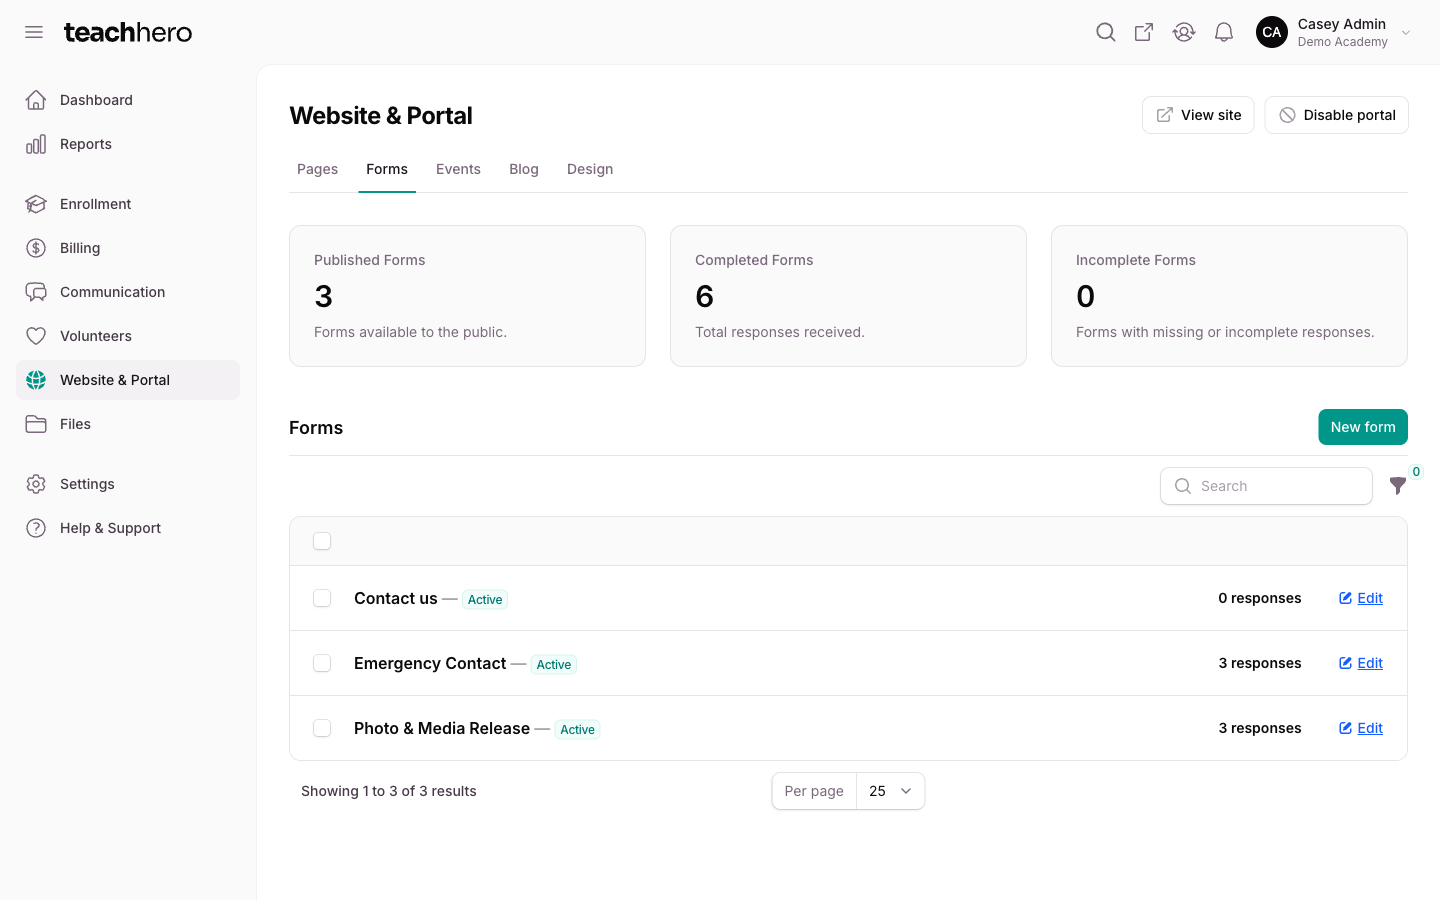This screenshot has height=900, width=1440.
Task: Go to Dashboard in the sidebar
Action: pos(128,100)
